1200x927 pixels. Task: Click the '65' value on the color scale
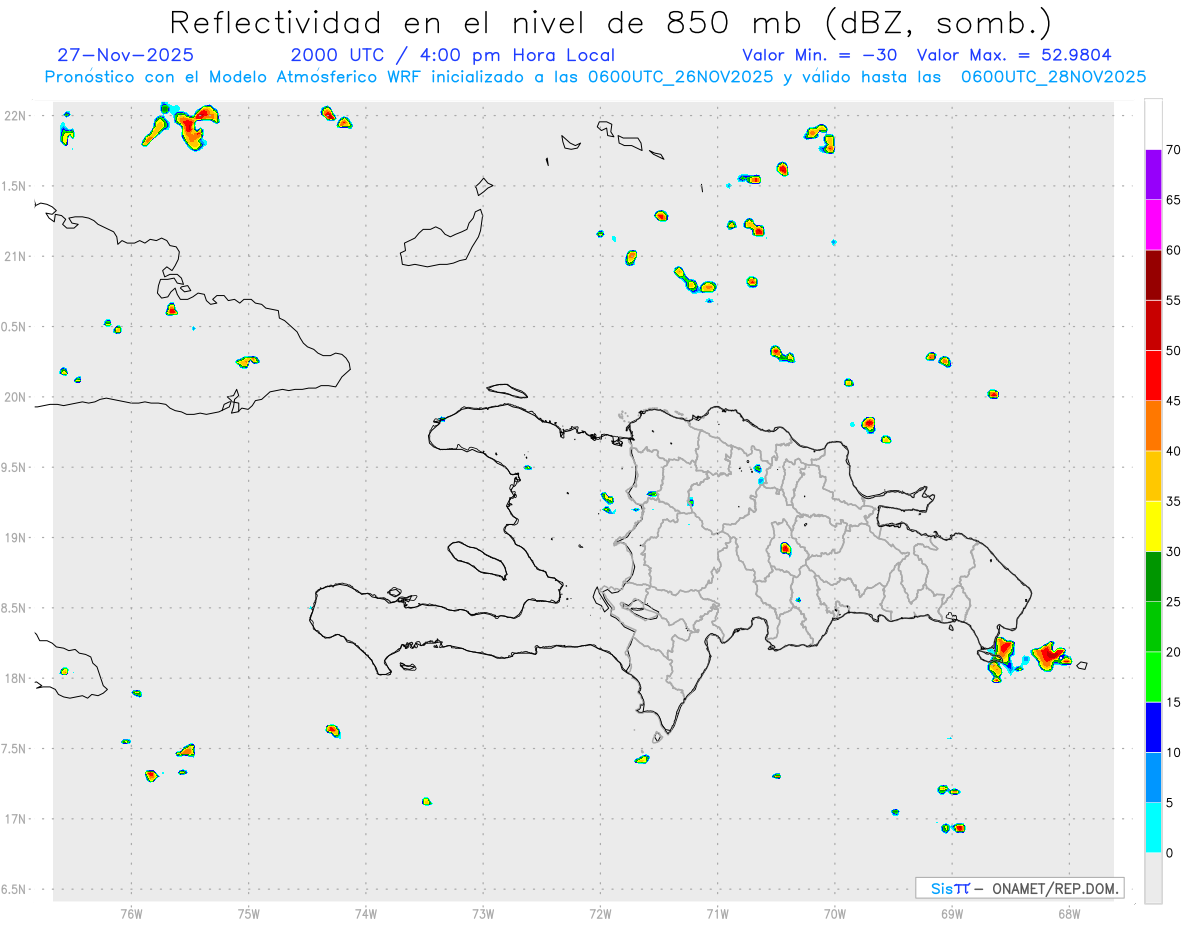tap(1173, 200)
